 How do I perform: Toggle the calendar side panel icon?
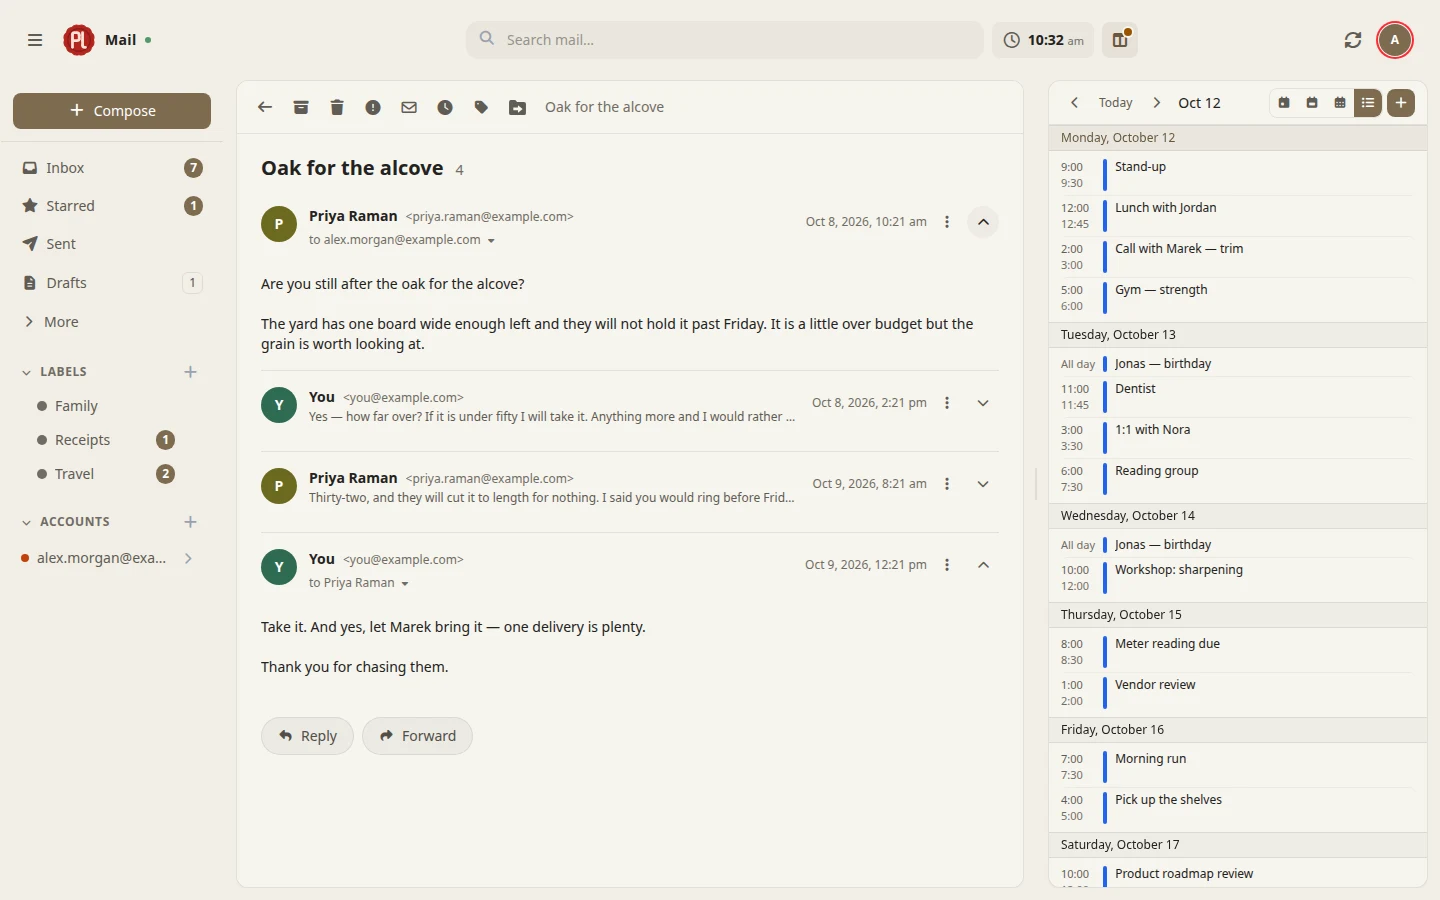point(1120,40)
